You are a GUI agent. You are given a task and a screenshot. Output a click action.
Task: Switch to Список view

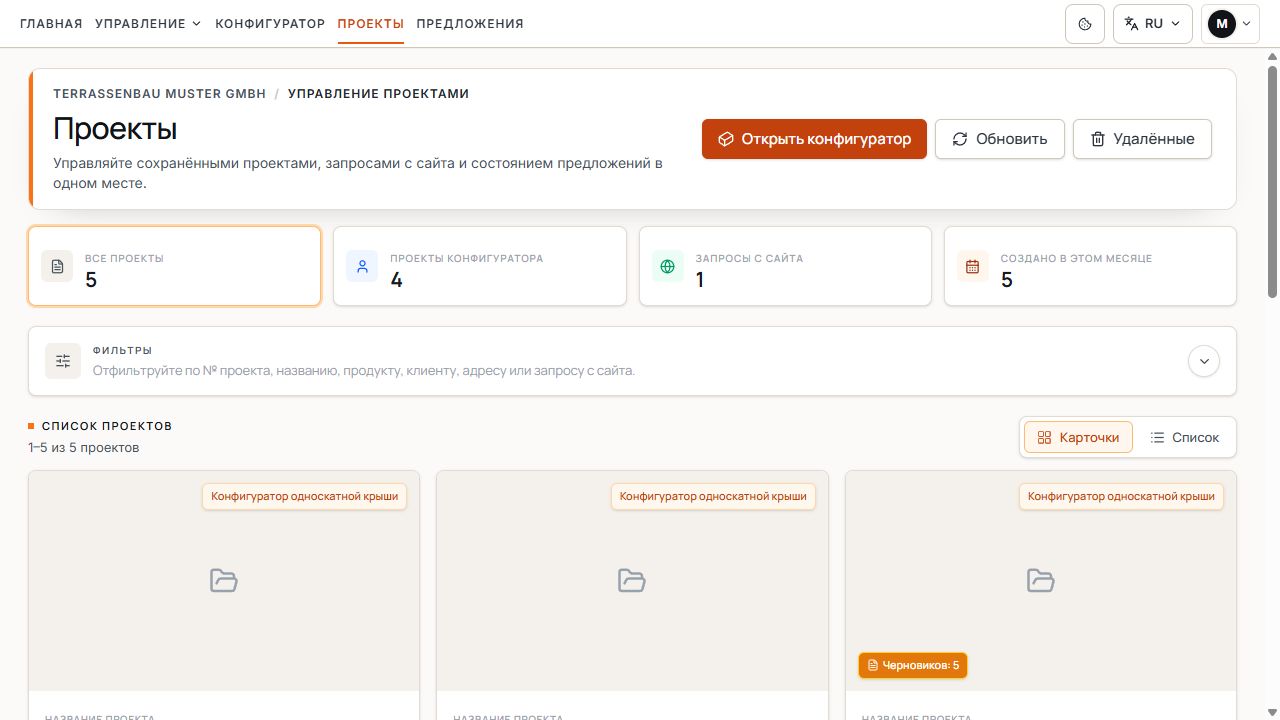[x=1185, y=437]
